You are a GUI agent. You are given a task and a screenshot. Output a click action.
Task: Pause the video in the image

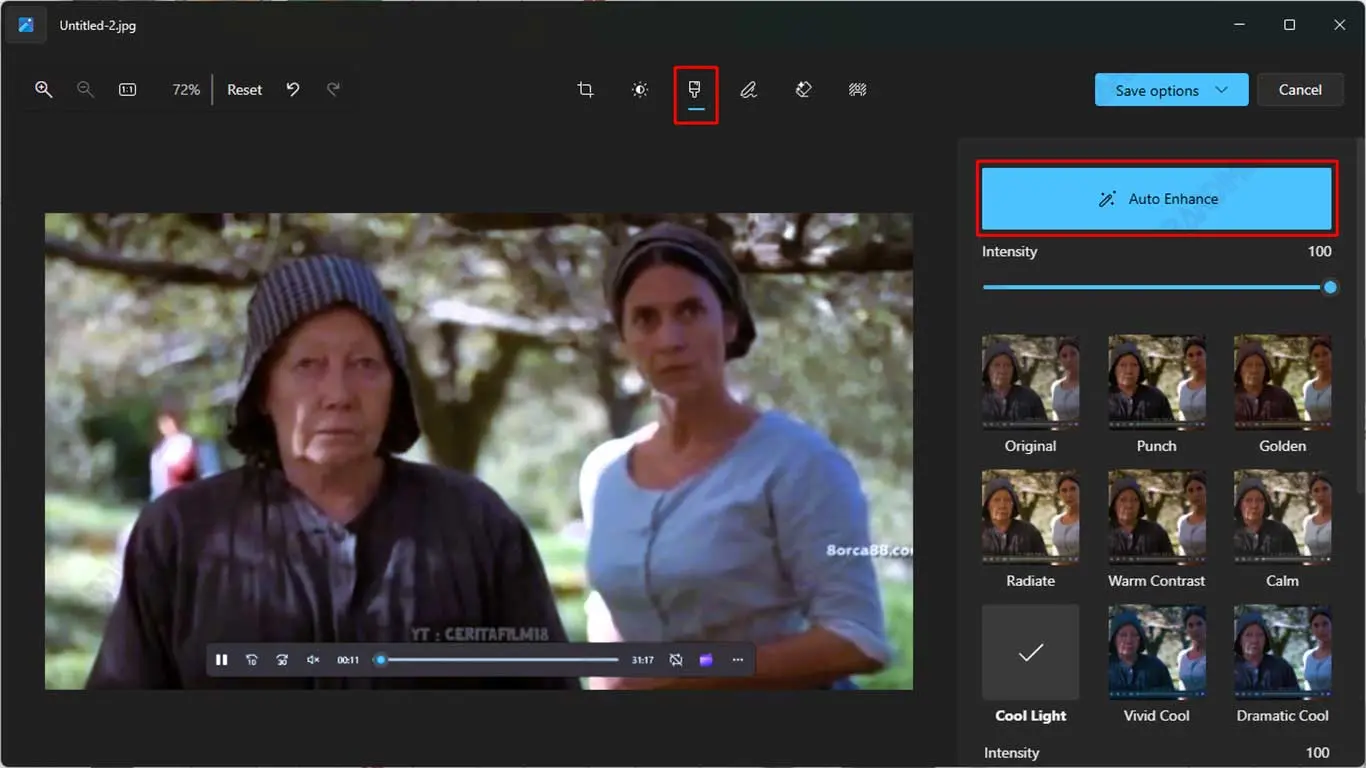click(x=222, y=660)
